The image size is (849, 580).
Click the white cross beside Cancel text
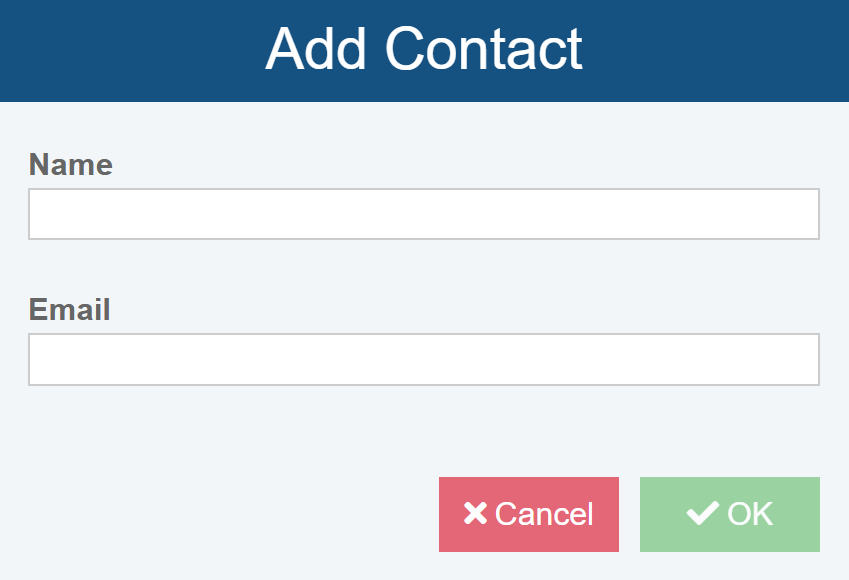point(475,514)
